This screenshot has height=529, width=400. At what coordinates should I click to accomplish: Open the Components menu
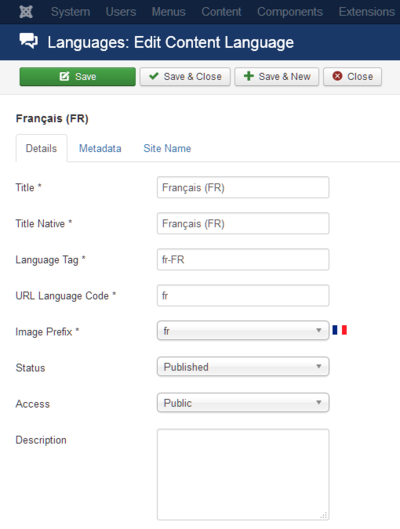click(x=290, y=12)
